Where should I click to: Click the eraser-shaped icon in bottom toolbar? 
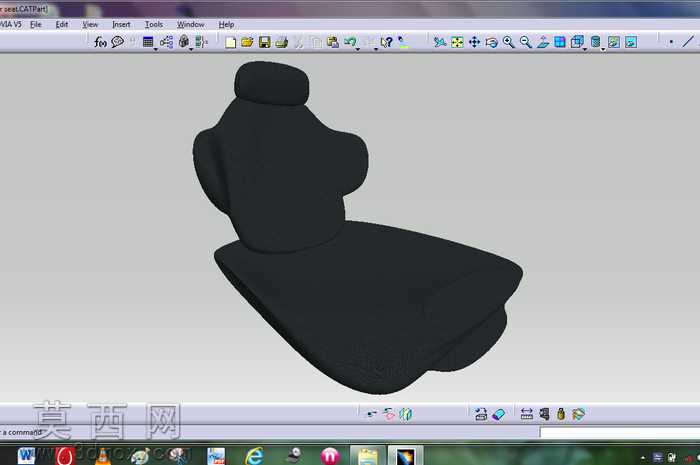pyautogui.click(x=498, y=415)
